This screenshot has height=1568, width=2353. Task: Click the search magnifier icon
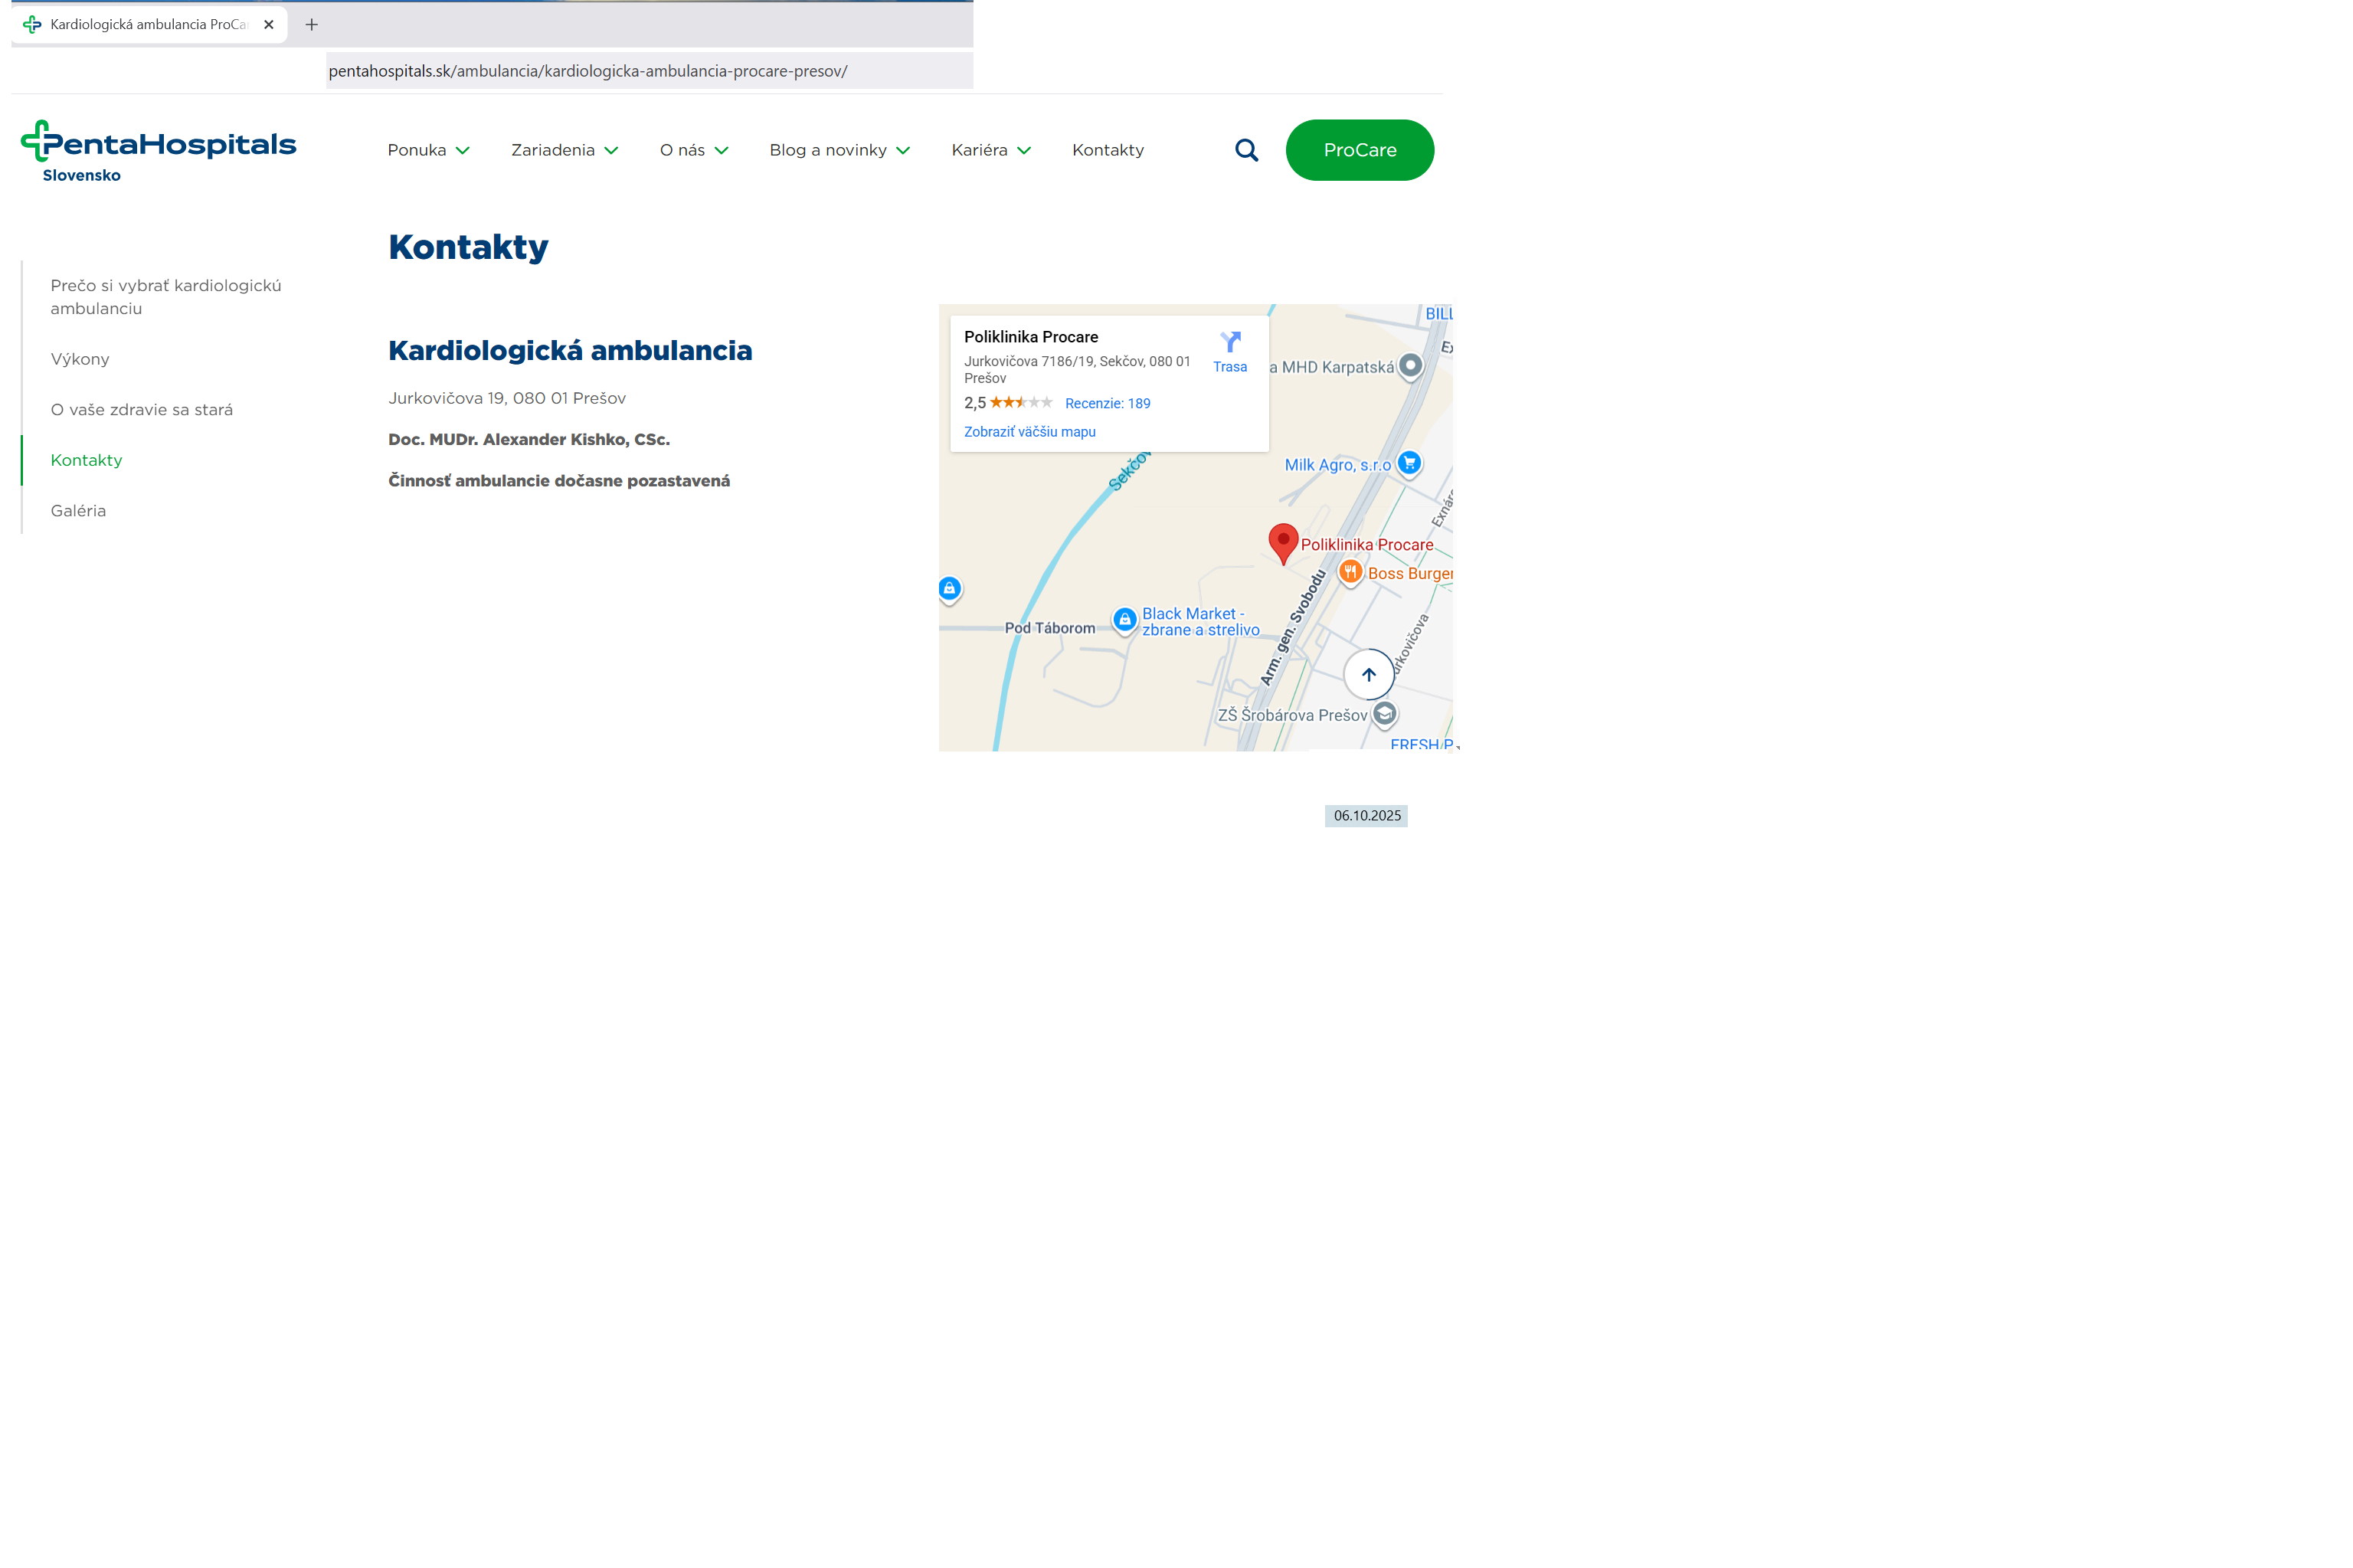(x=1246, y=150)
